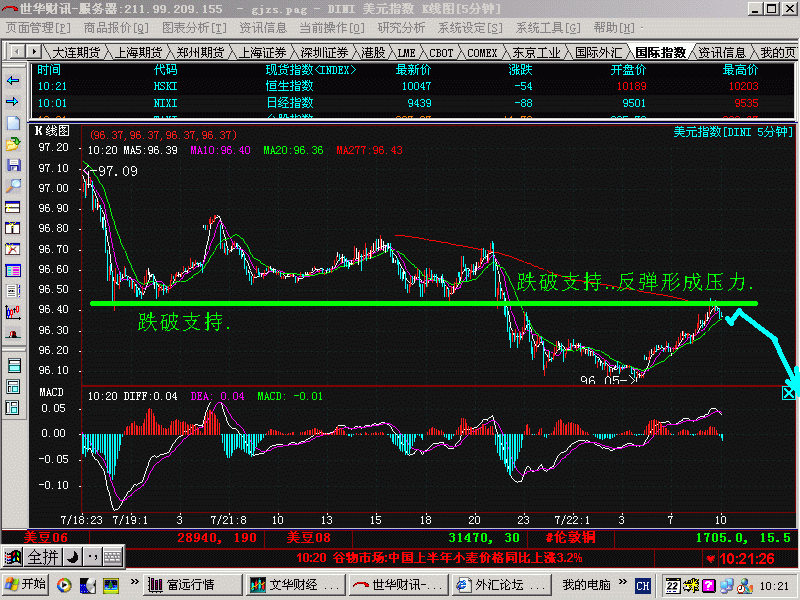800x600 pixels.
Task: Open the IME soft keyboard icon
Action: [113, 557]
